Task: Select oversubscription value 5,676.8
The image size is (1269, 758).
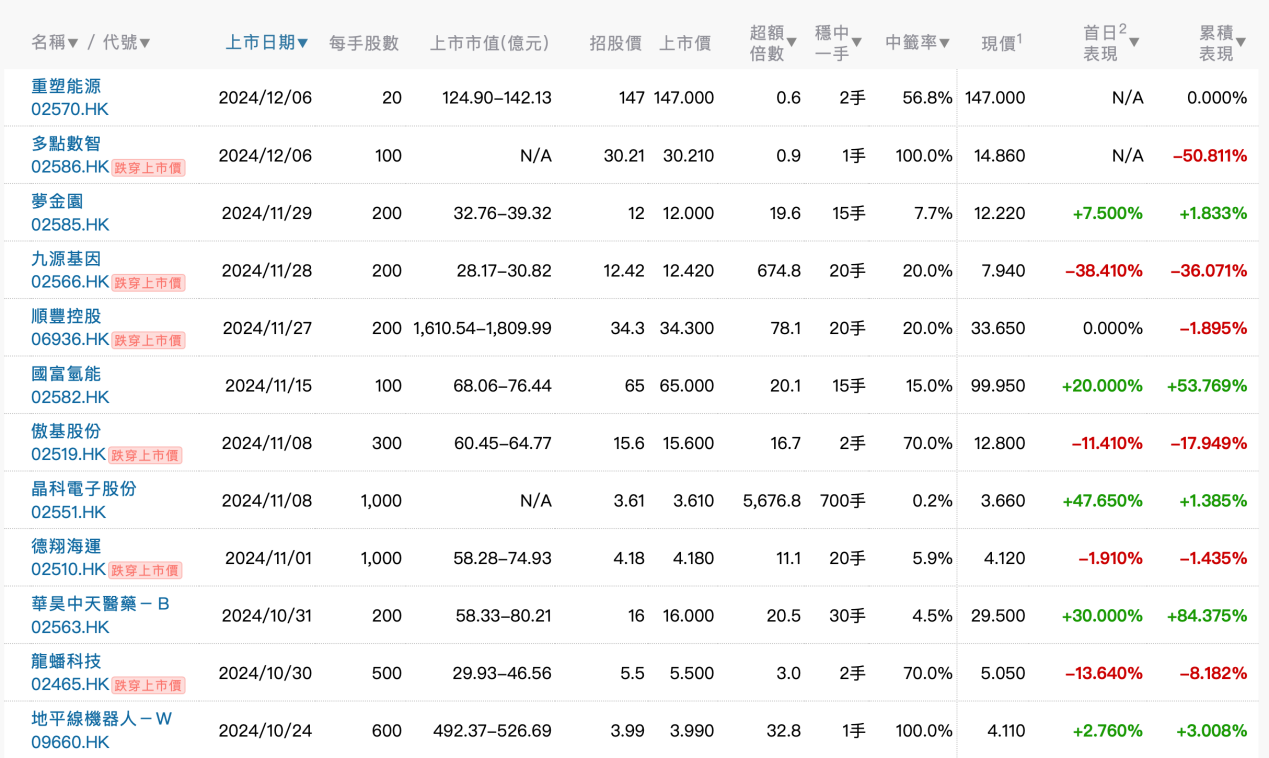Action: click(x=772, y=501)
